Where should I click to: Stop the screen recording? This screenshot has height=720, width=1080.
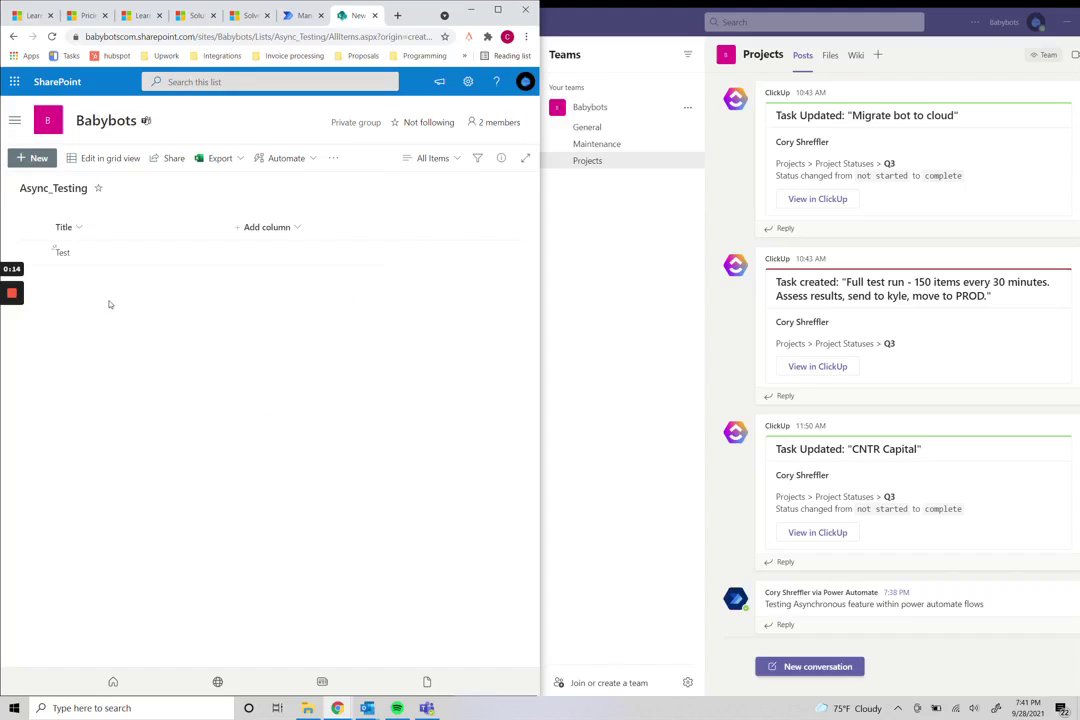point(12,293)
